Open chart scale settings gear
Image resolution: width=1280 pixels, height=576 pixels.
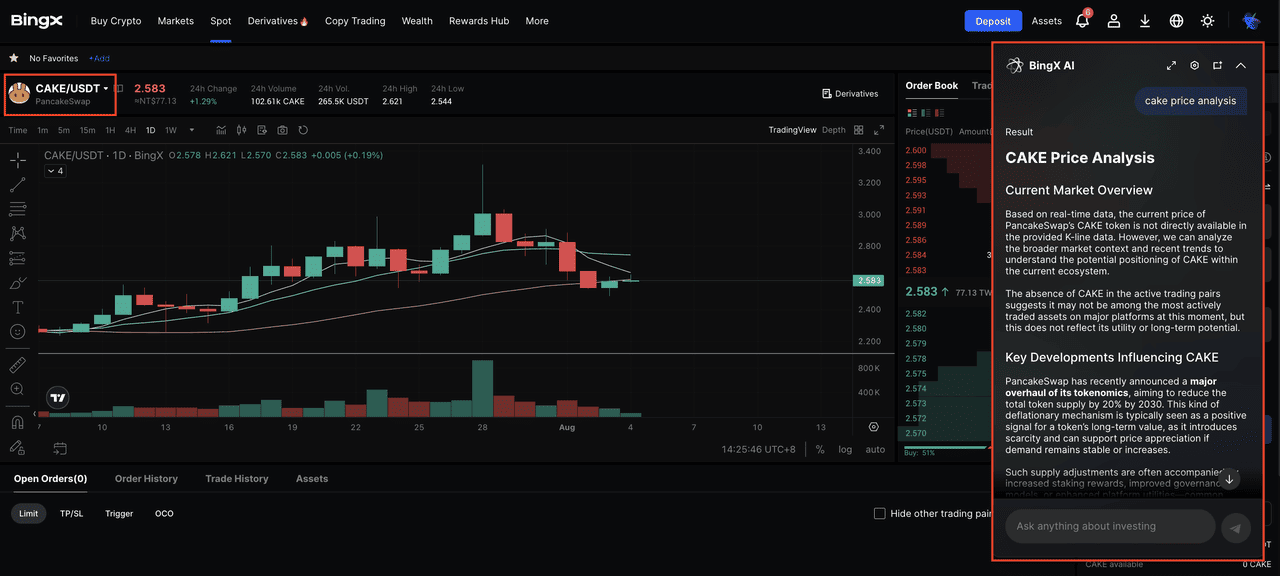point(873,427)
